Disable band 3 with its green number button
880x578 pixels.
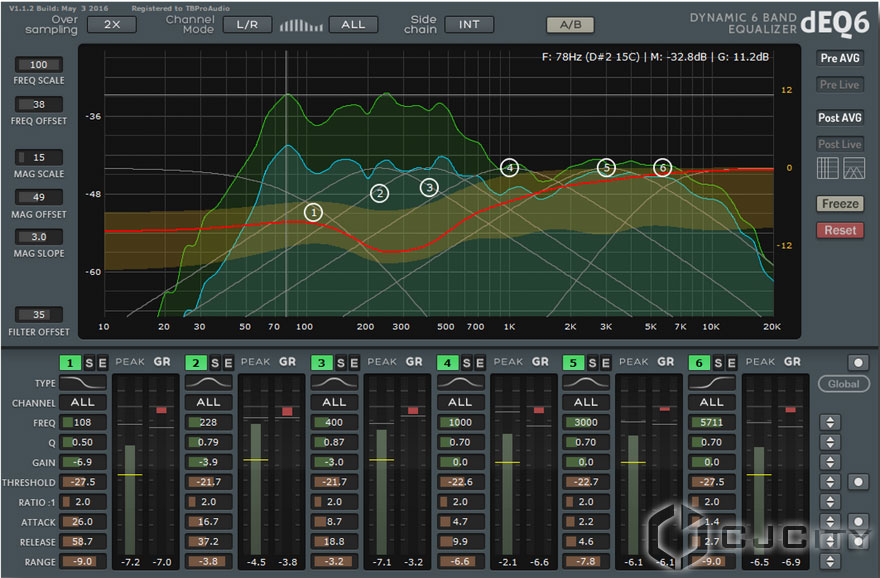pos(322,363)
